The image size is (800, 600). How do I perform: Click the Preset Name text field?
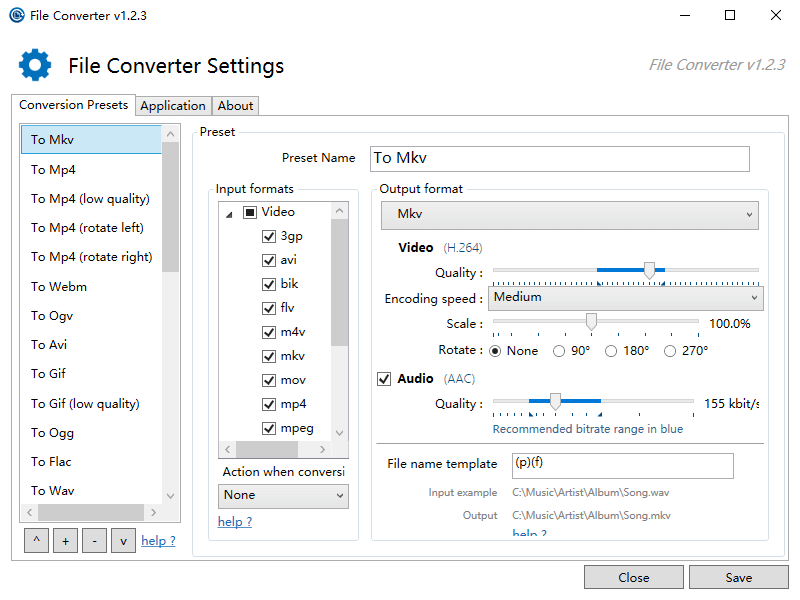(x=559, y=158)
